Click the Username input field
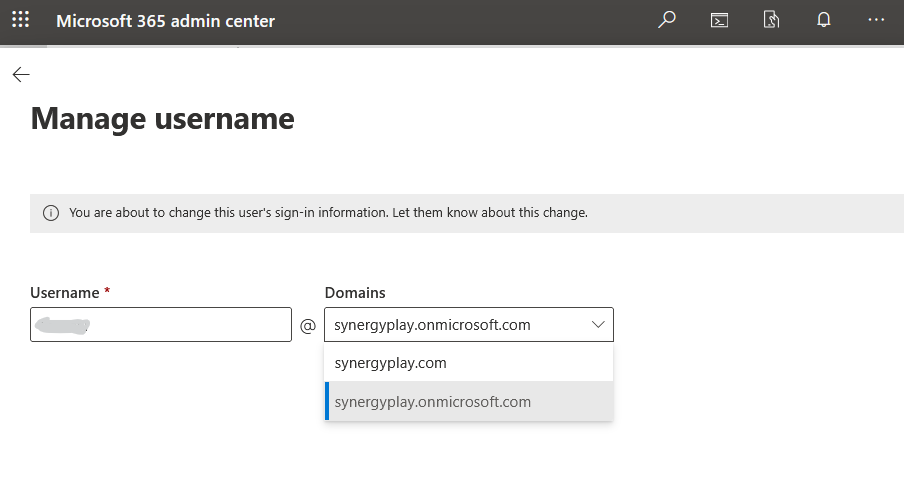 161,325
